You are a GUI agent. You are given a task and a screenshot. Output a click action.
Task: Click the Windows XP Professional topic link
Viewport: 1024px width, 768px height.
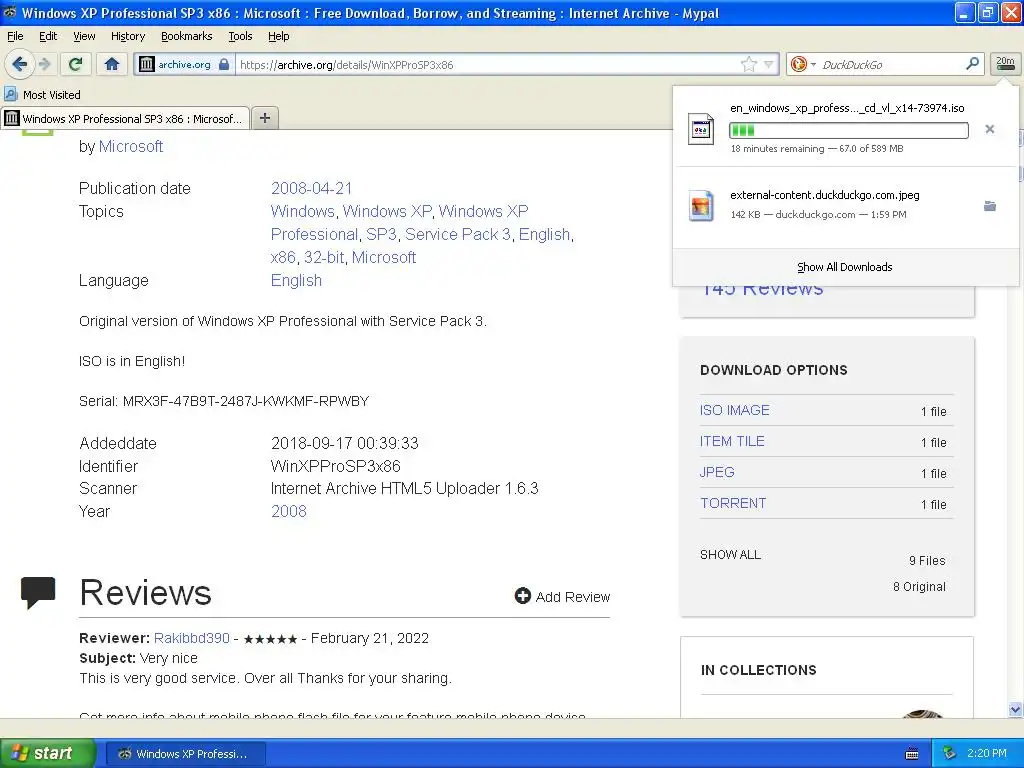(399, 223)
